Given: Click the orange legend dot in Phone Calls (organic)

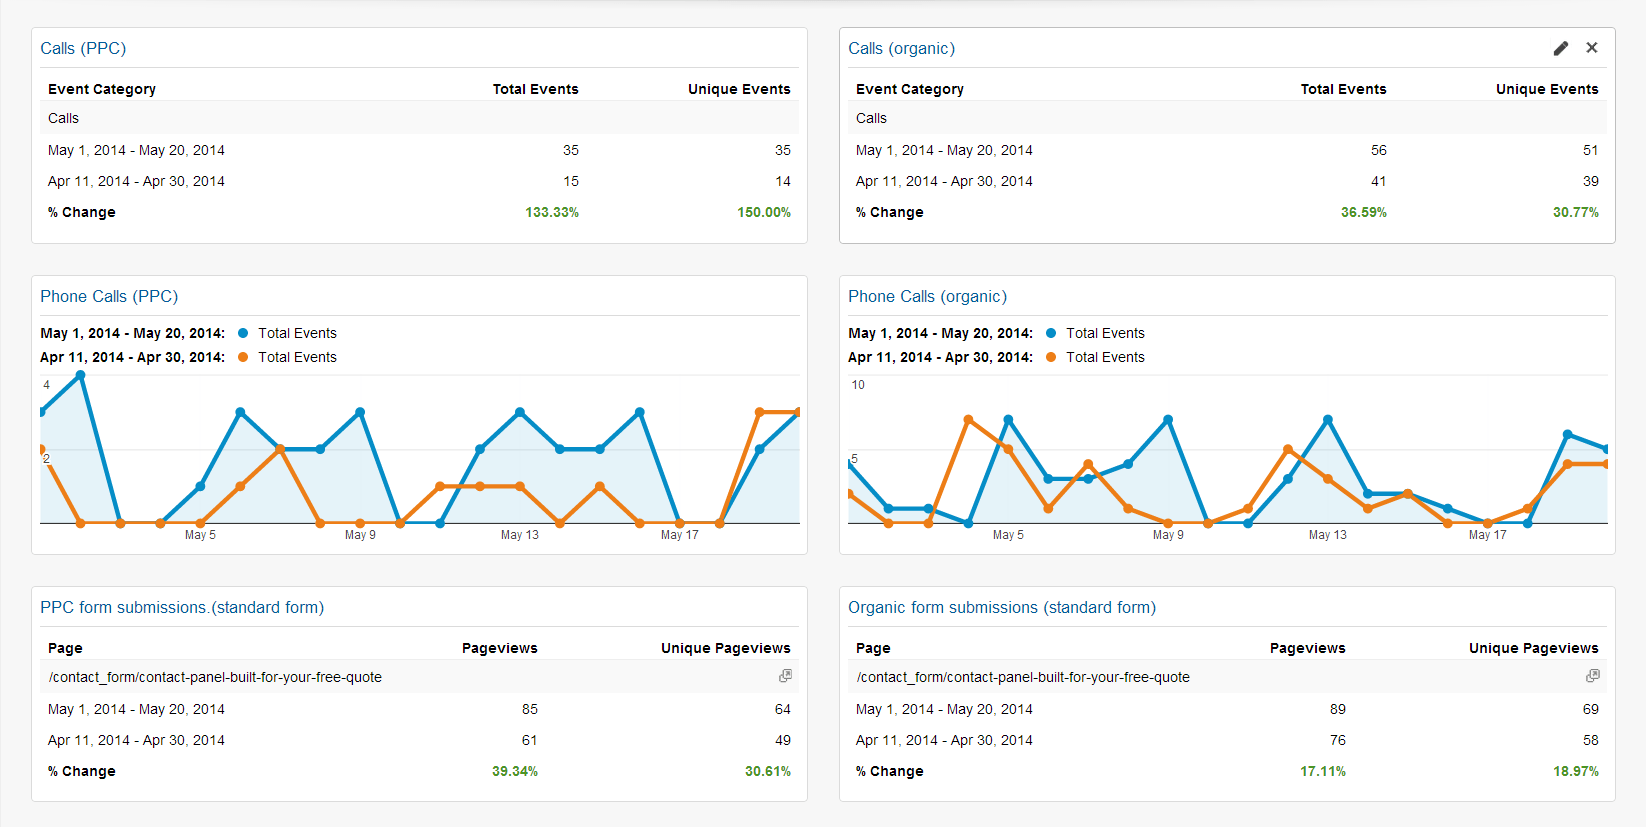Looking at the screenshot, I should [1051, 357].
